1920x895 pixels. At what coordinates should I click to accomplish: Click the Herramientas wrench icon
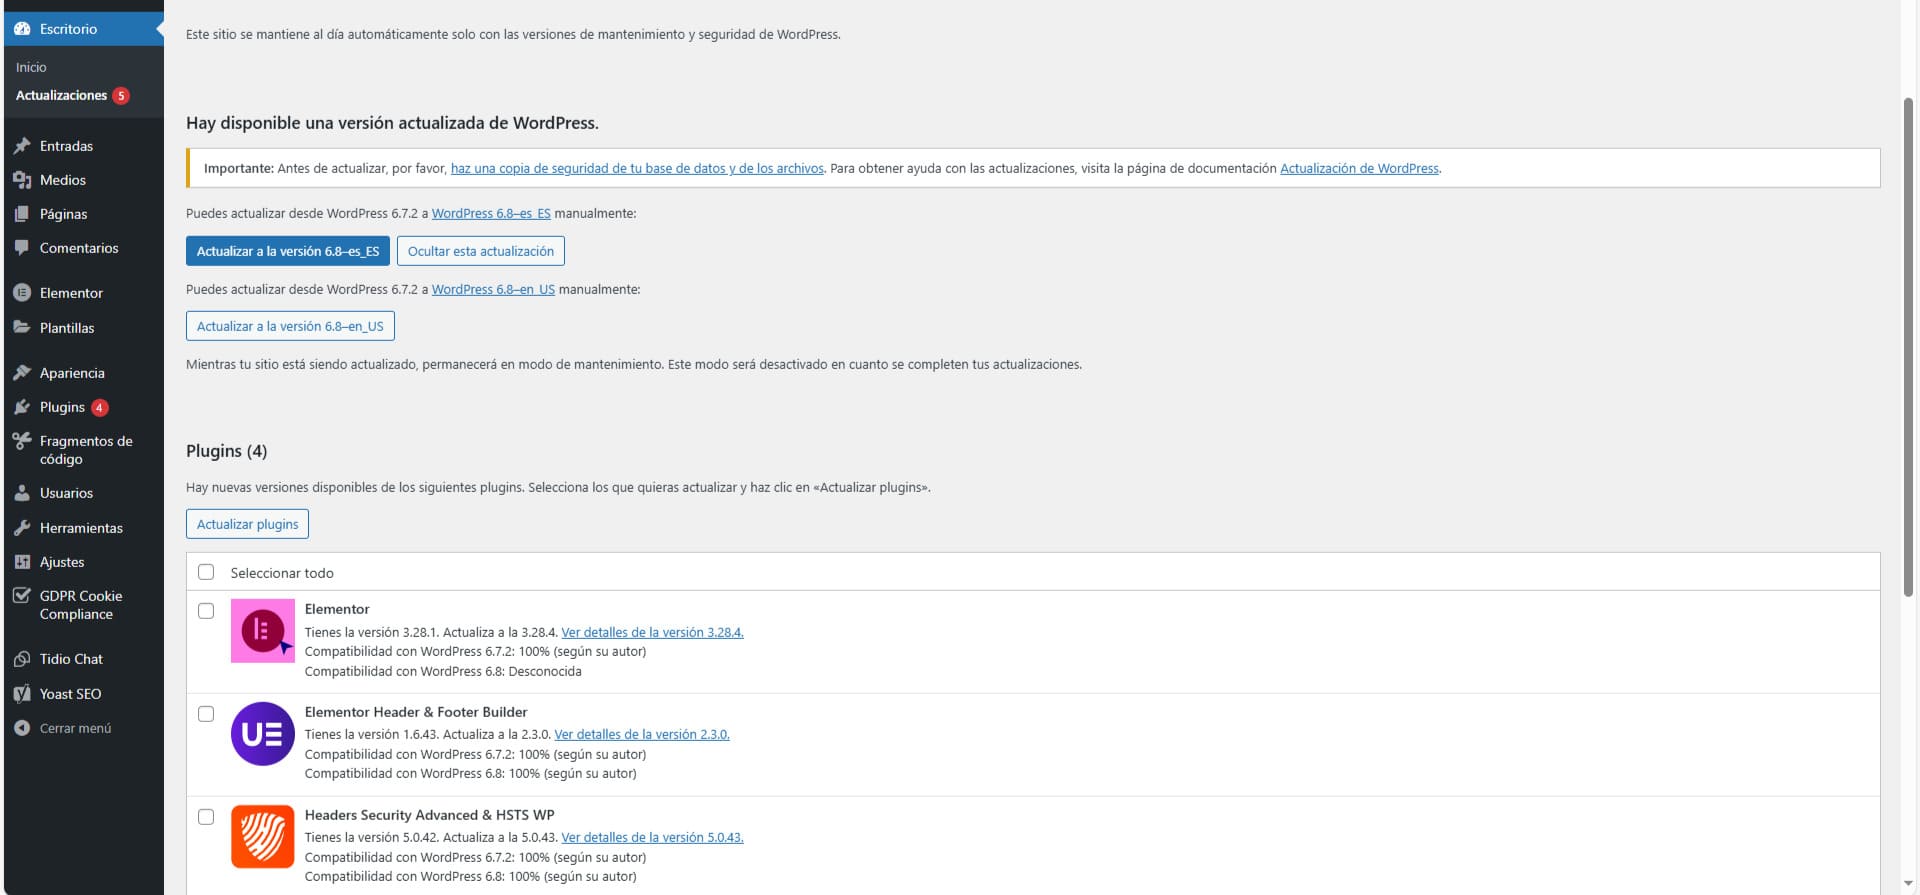point(22,528)
